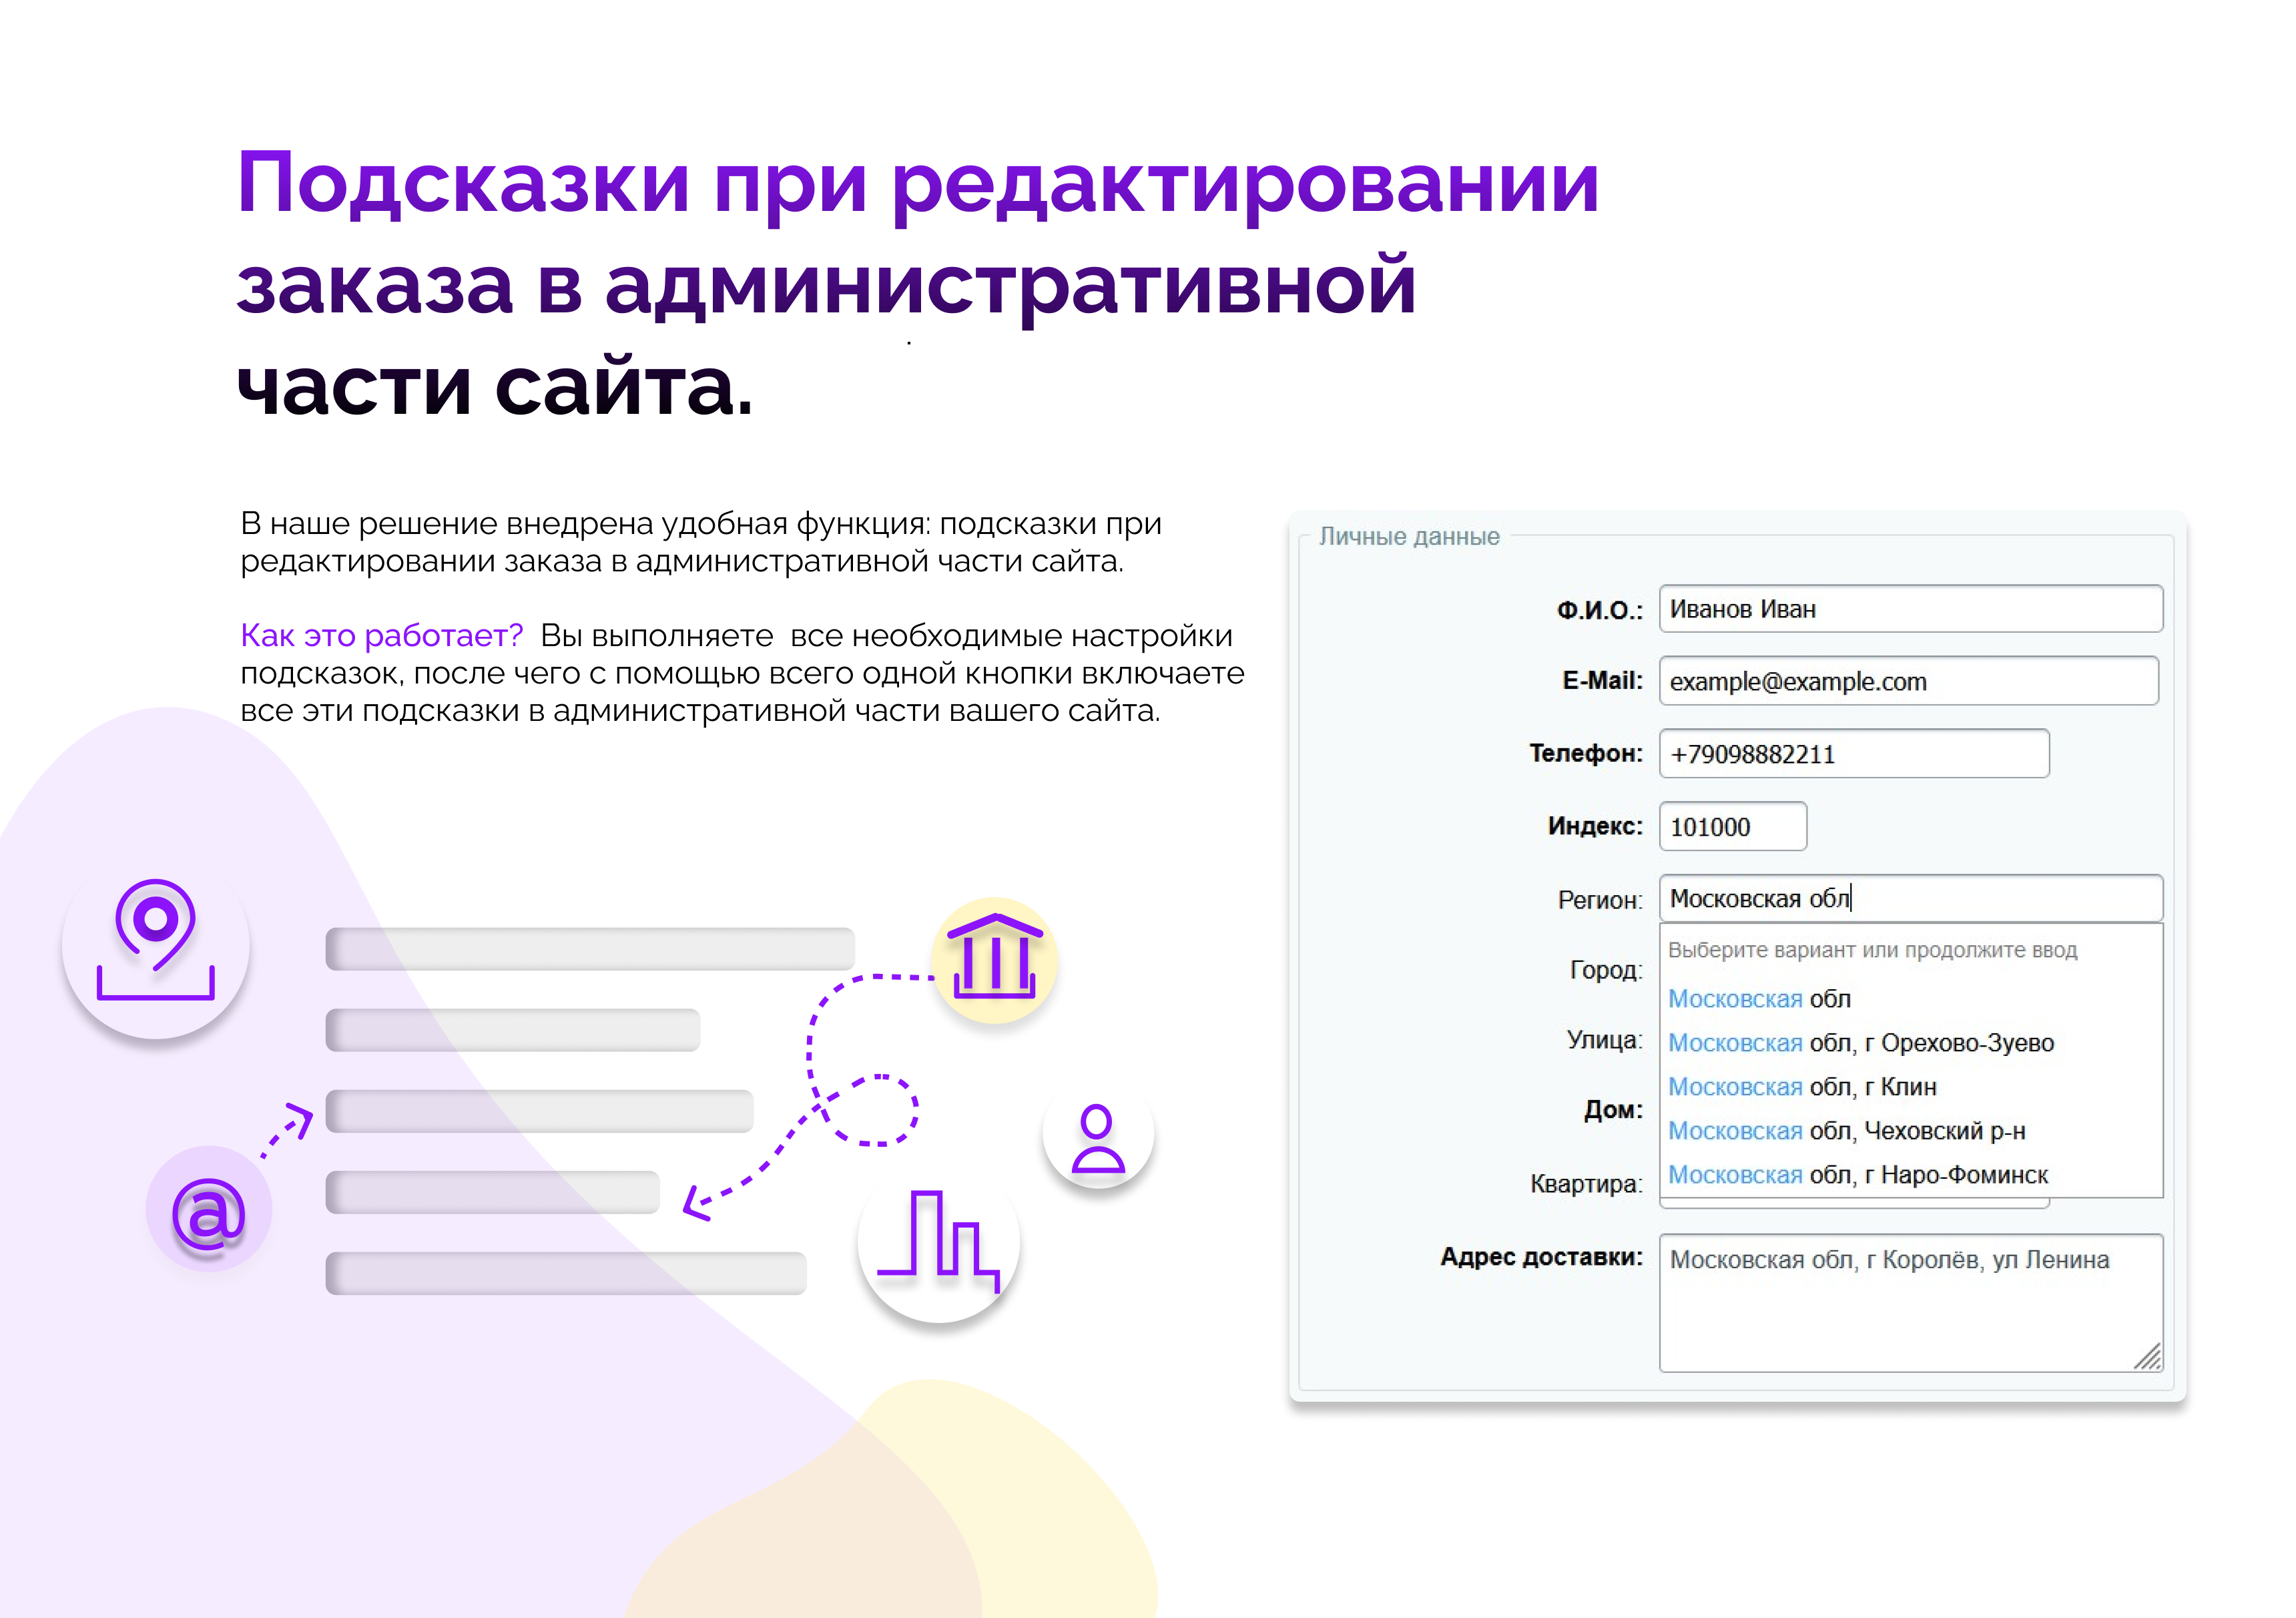Pick Московская обл, г Клин option
This screenshot has width=2296, height=1618.
(1802, 1087)
